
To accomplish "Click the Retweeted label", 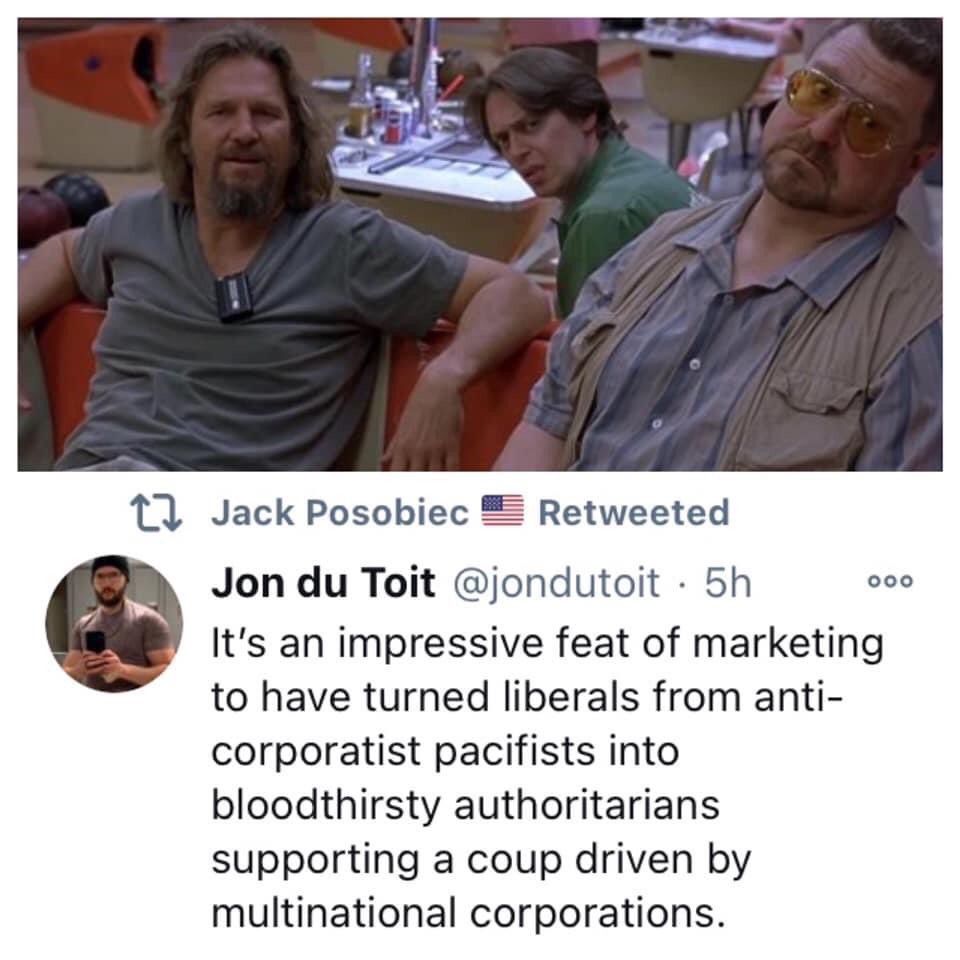I will click(x=634, y=512).
